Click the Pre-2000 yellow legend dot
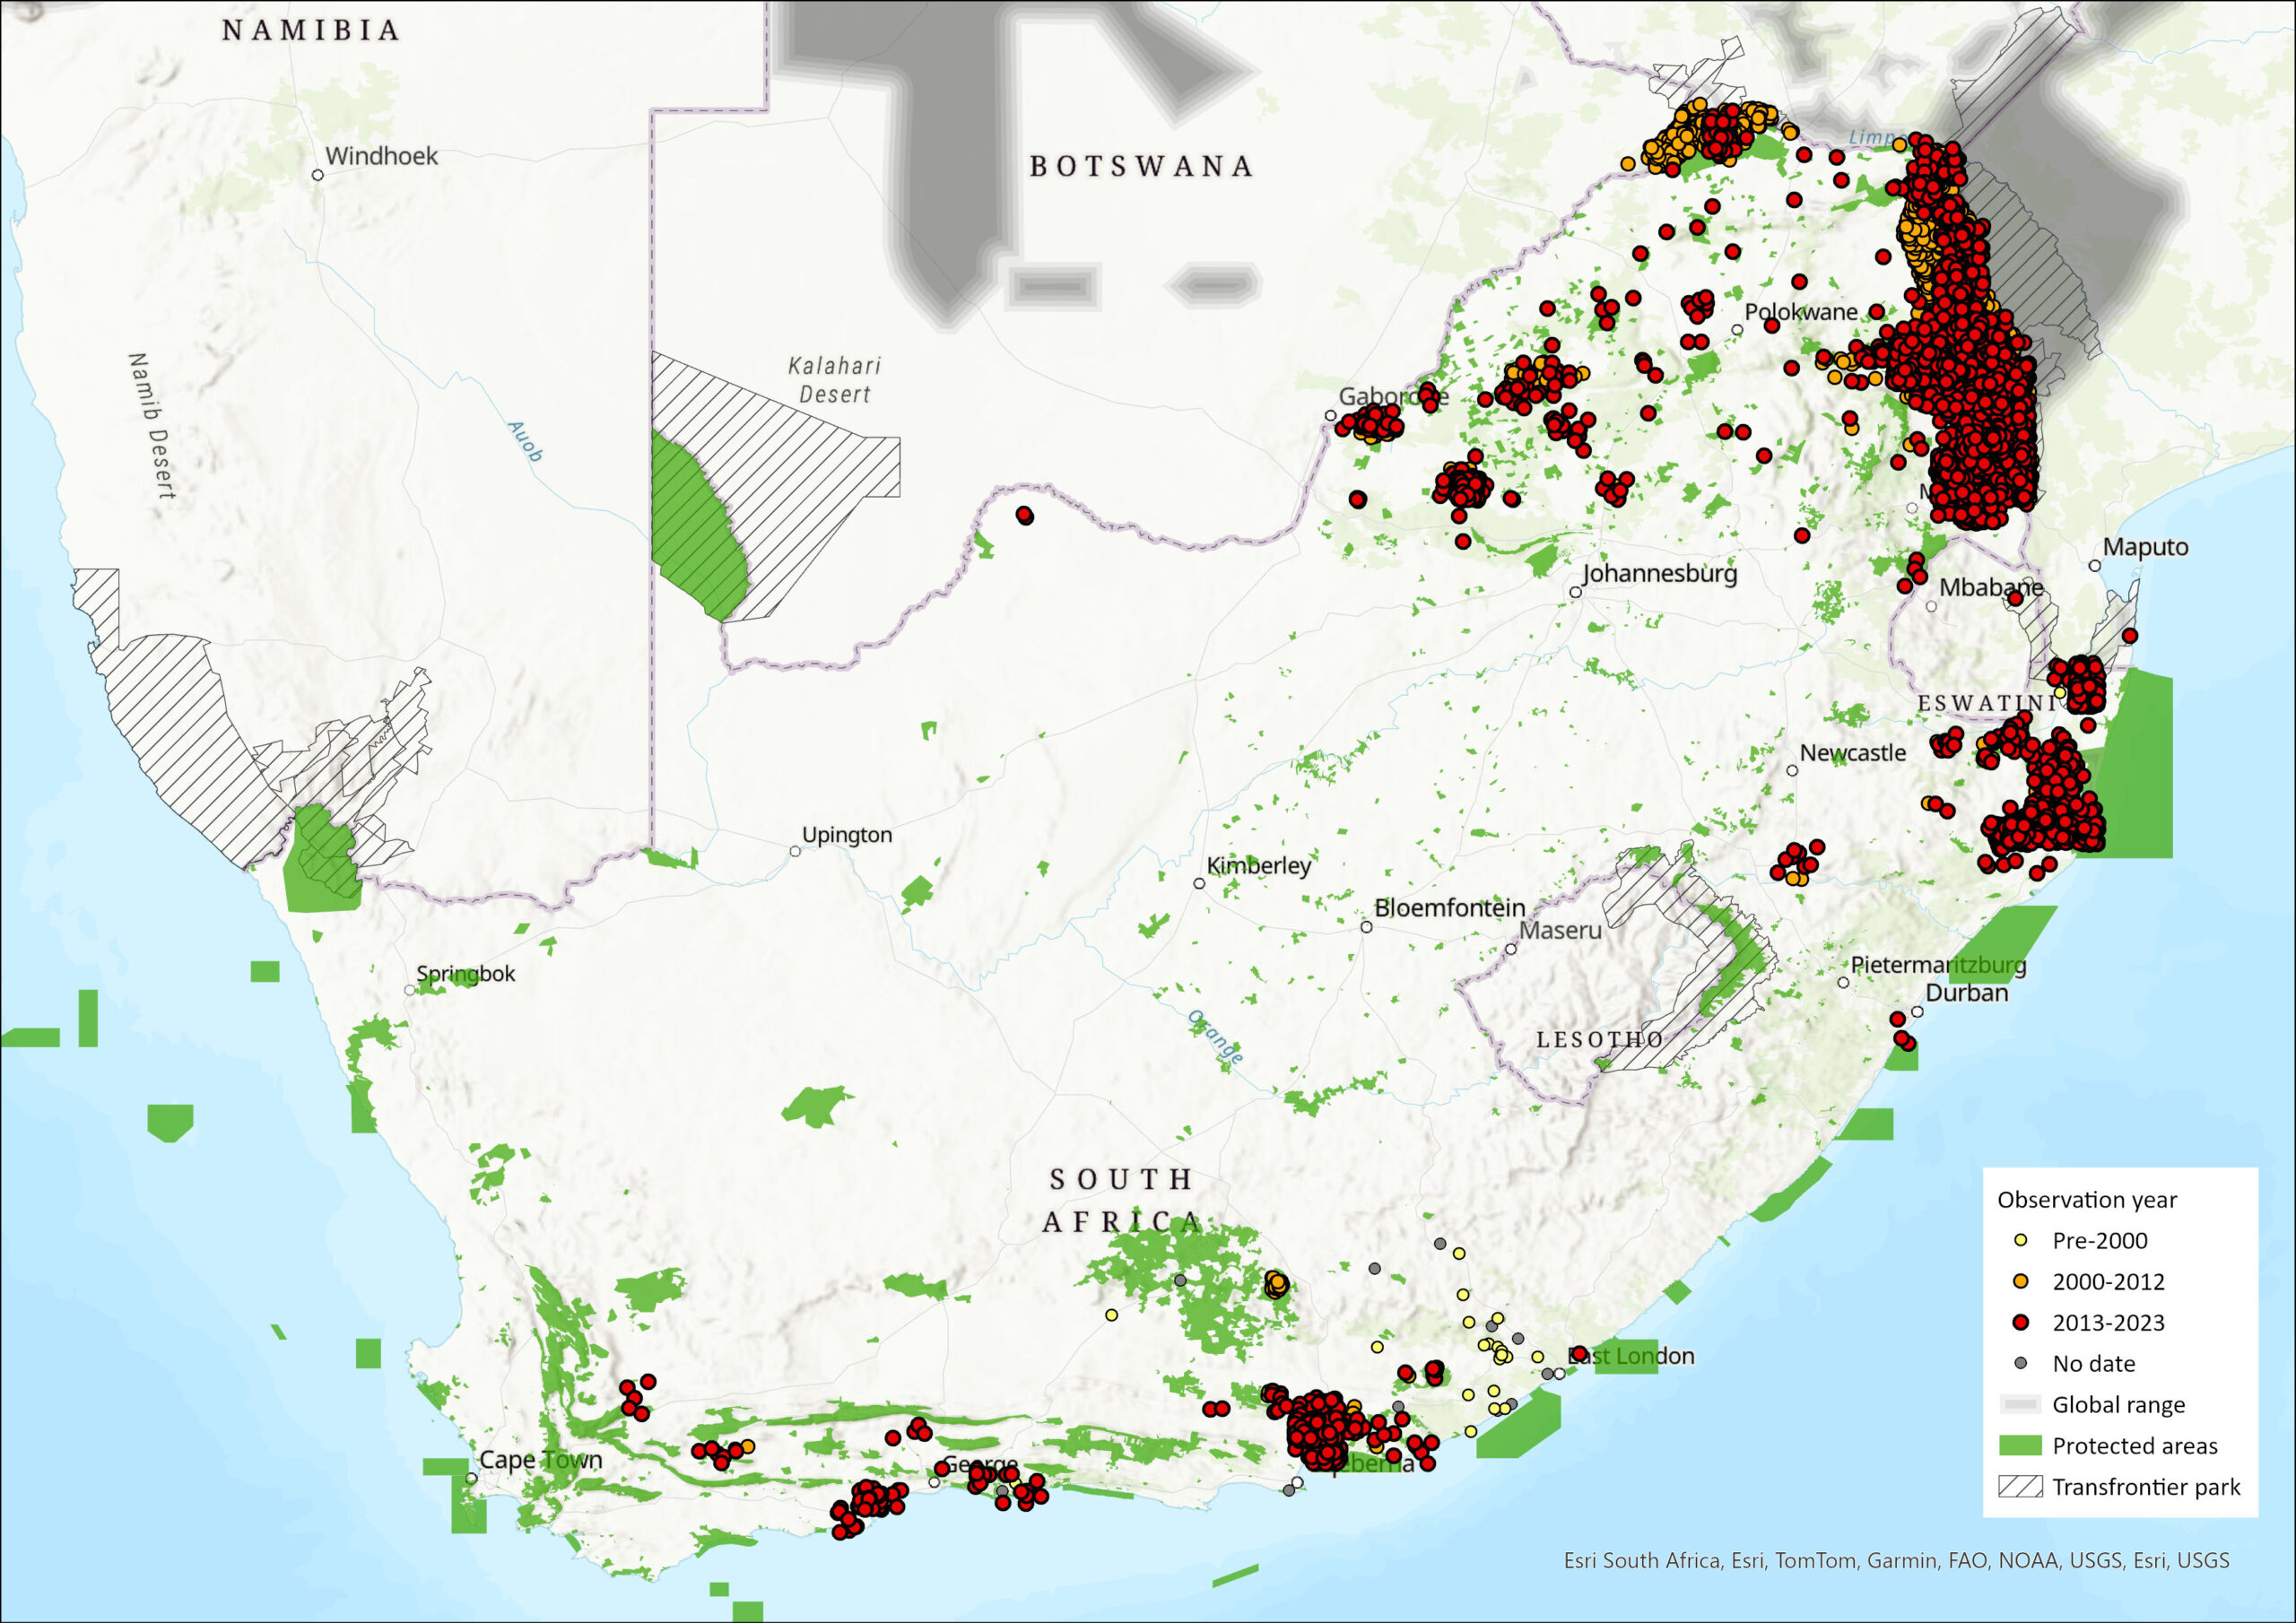 [x=2020, y=1240]
